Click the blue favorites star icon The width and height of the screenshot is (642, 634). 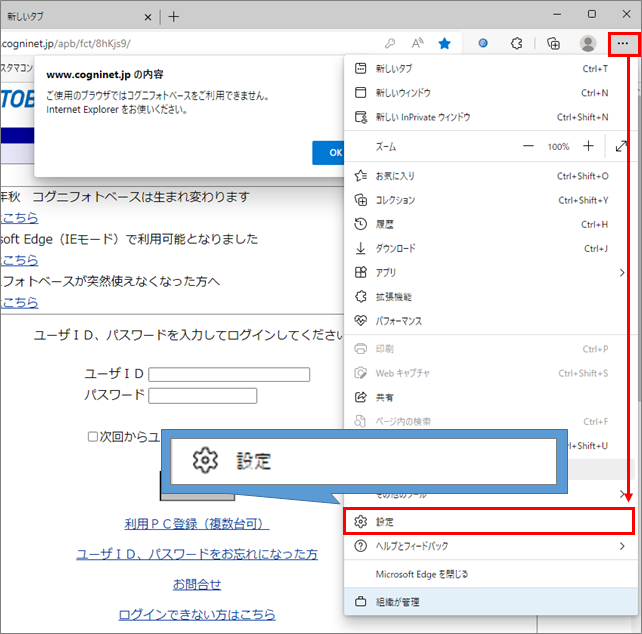point(444,43)
